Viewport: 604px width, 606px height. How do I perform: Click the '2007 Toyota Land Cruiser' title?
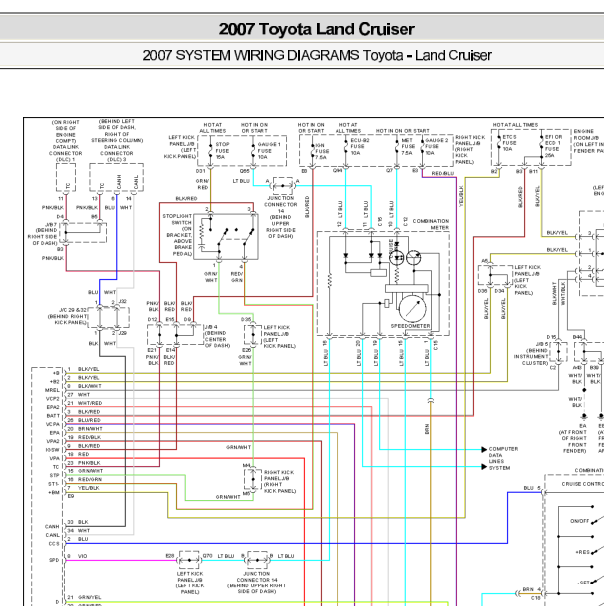click(316, 29)
